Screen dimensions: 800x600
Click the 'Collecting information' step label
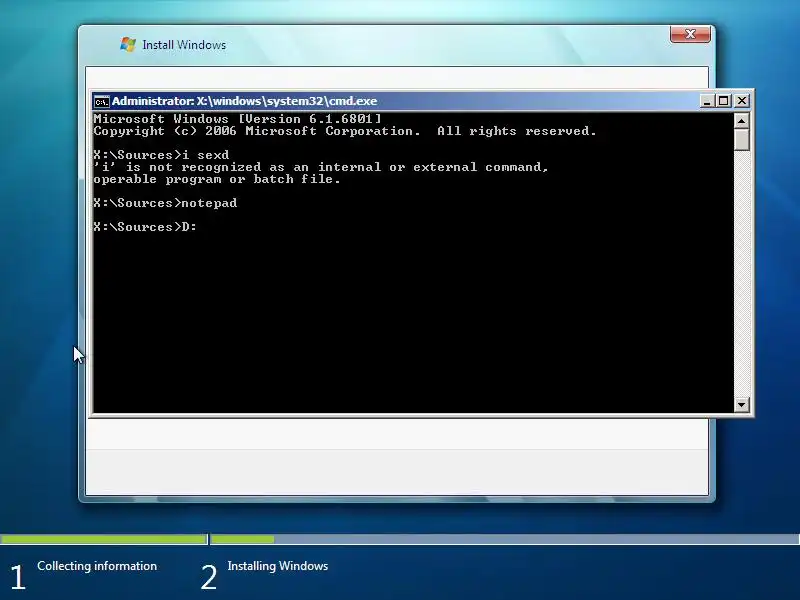point(97,566)
